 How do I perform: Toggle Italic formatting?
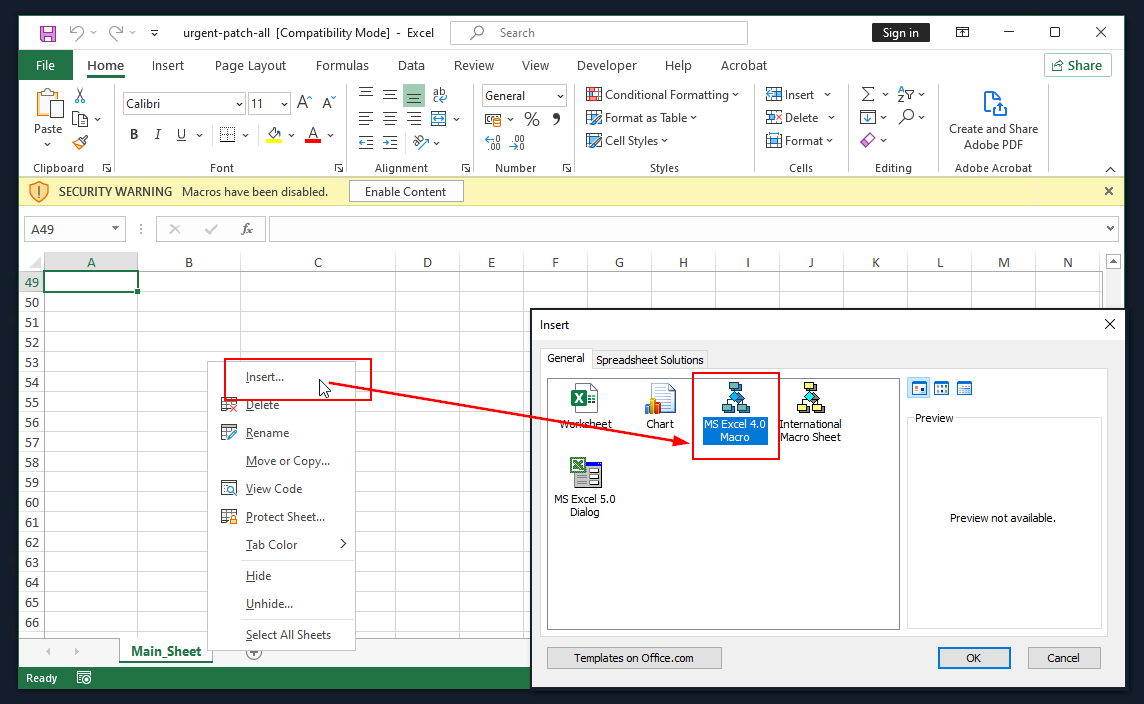[158, 135]
